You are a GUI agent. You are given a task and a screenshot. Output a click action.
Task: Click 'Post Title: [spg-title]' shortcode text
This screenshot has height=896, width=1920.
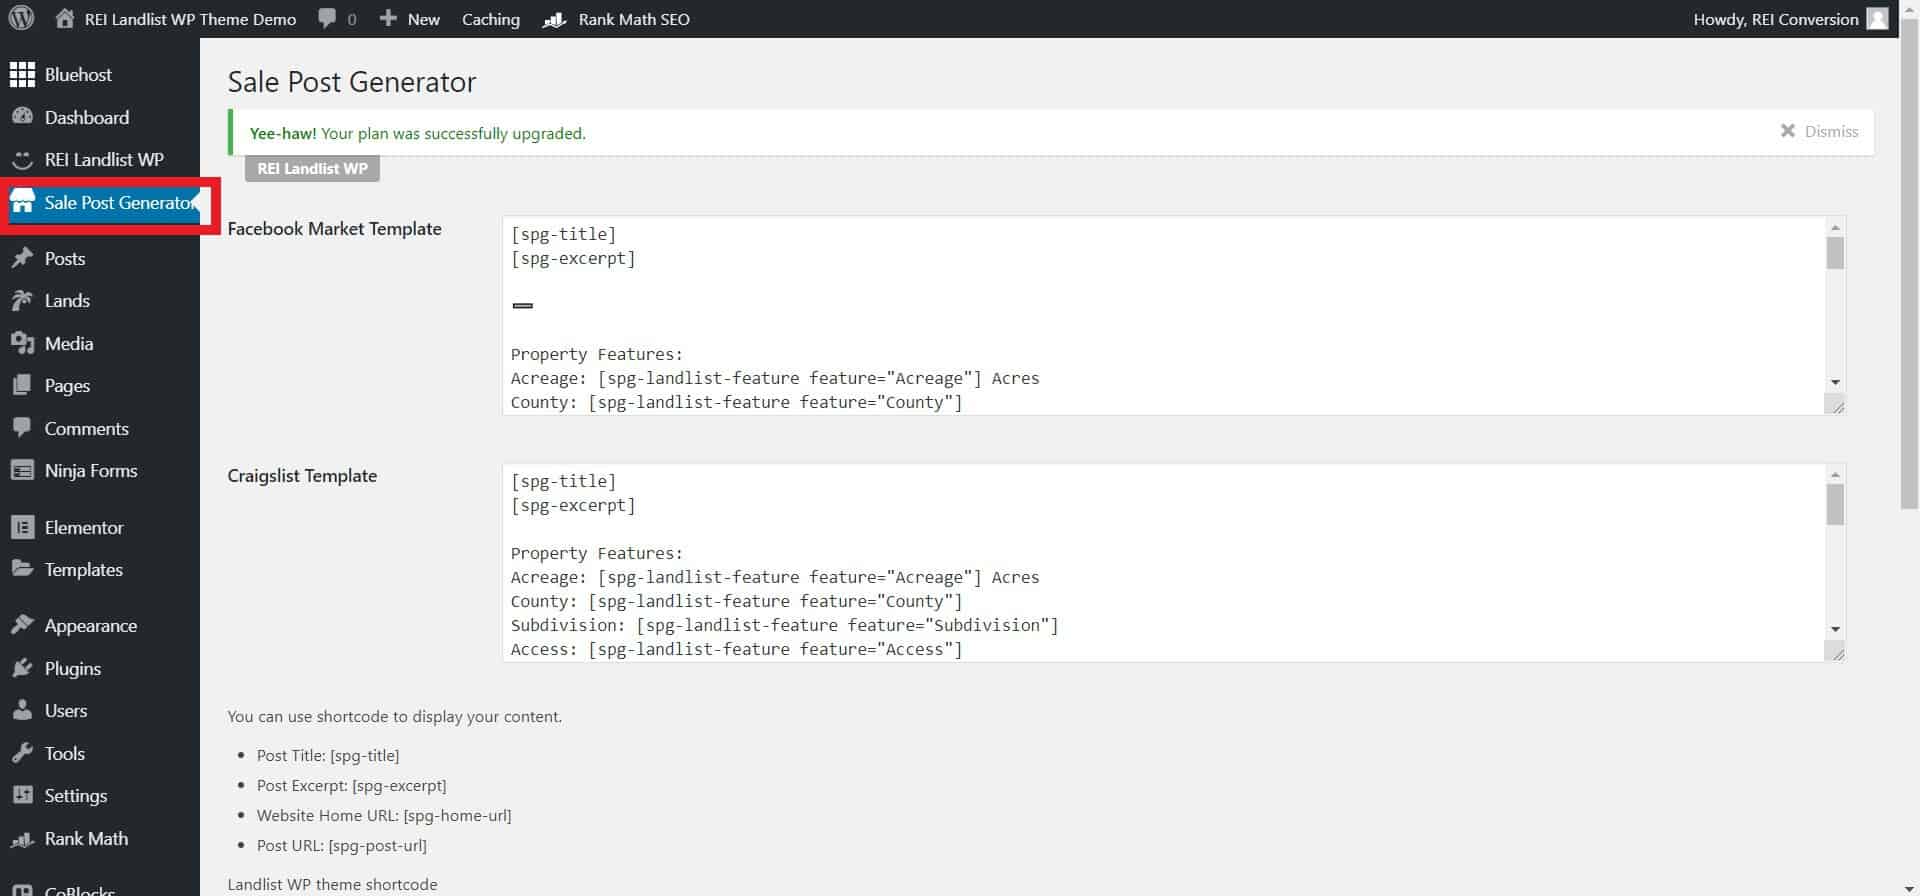pos(328,756)
